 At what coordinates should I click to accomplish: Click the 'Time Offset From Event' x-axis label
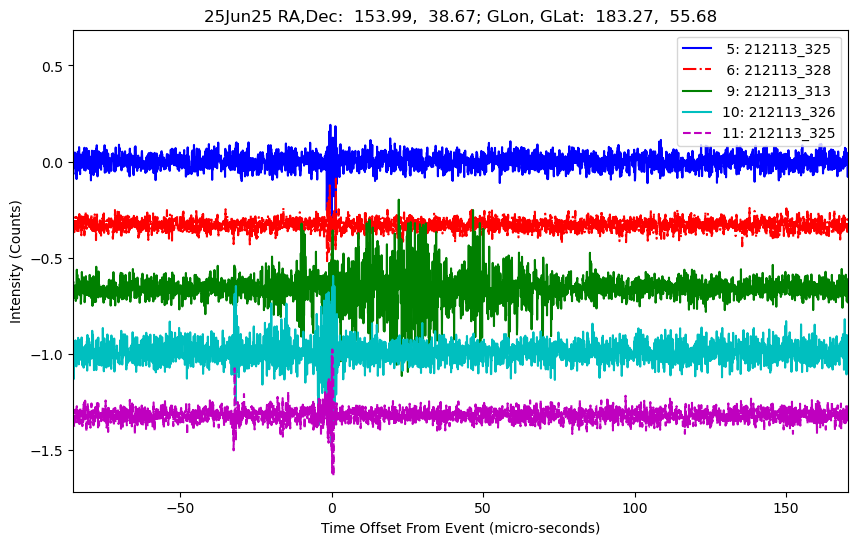click(460, 528)
